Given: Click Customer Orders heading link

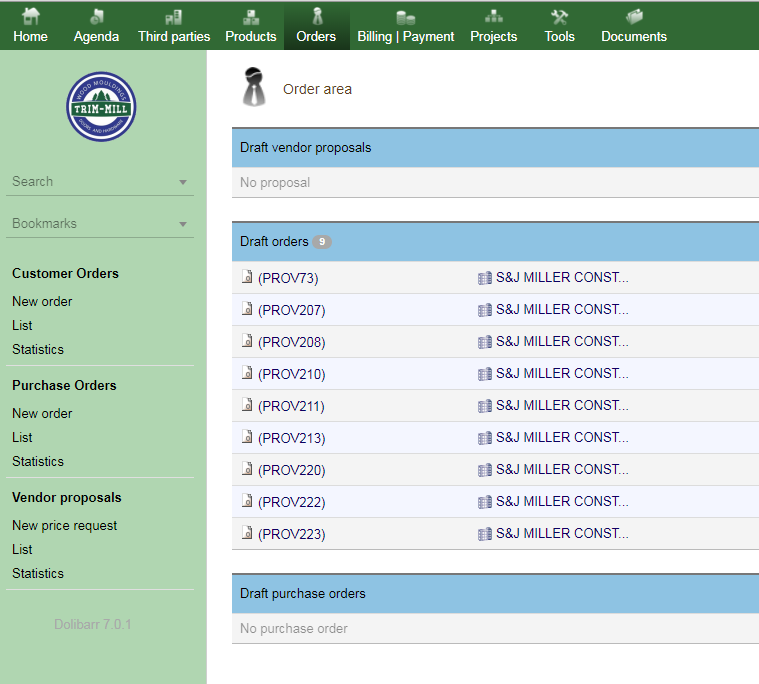Looking at the screenshot, I should (x=65, y=274).
